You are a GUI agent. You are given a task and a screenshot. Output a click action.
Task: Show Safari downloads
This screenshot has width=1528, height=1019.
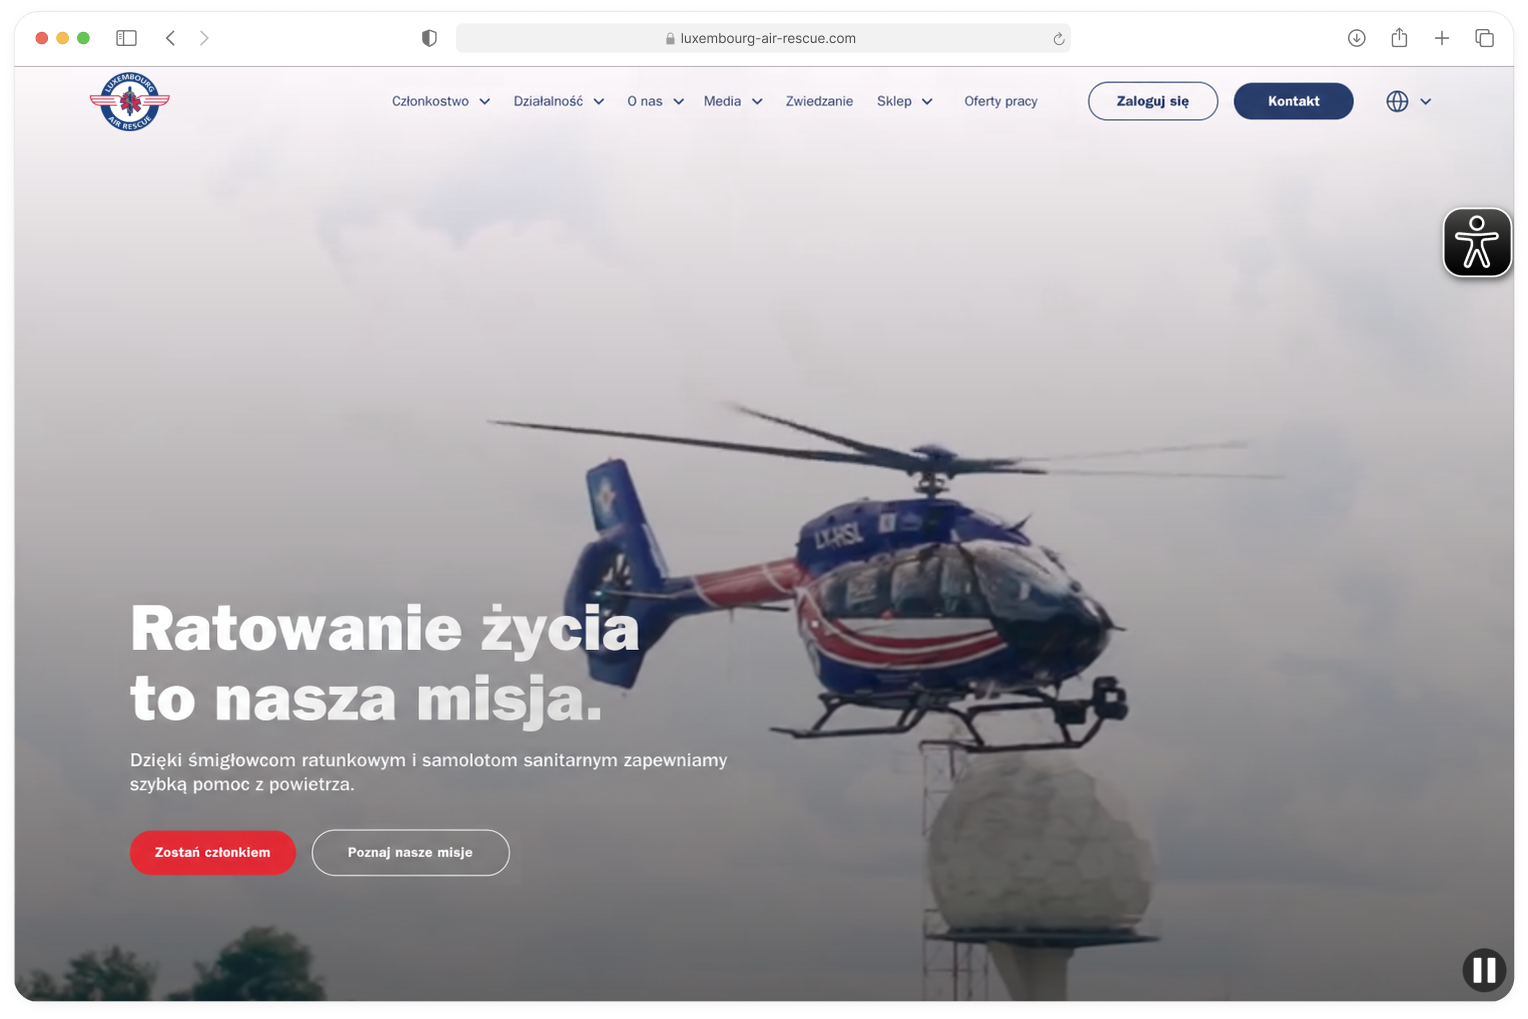(1356, 38)
